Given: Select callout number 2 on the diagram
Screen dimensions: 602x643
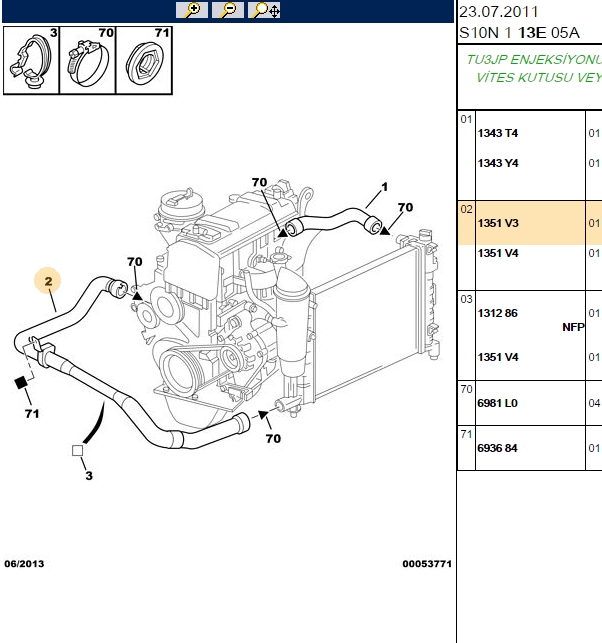Looking at the screenshot, I should coord(48,281).
